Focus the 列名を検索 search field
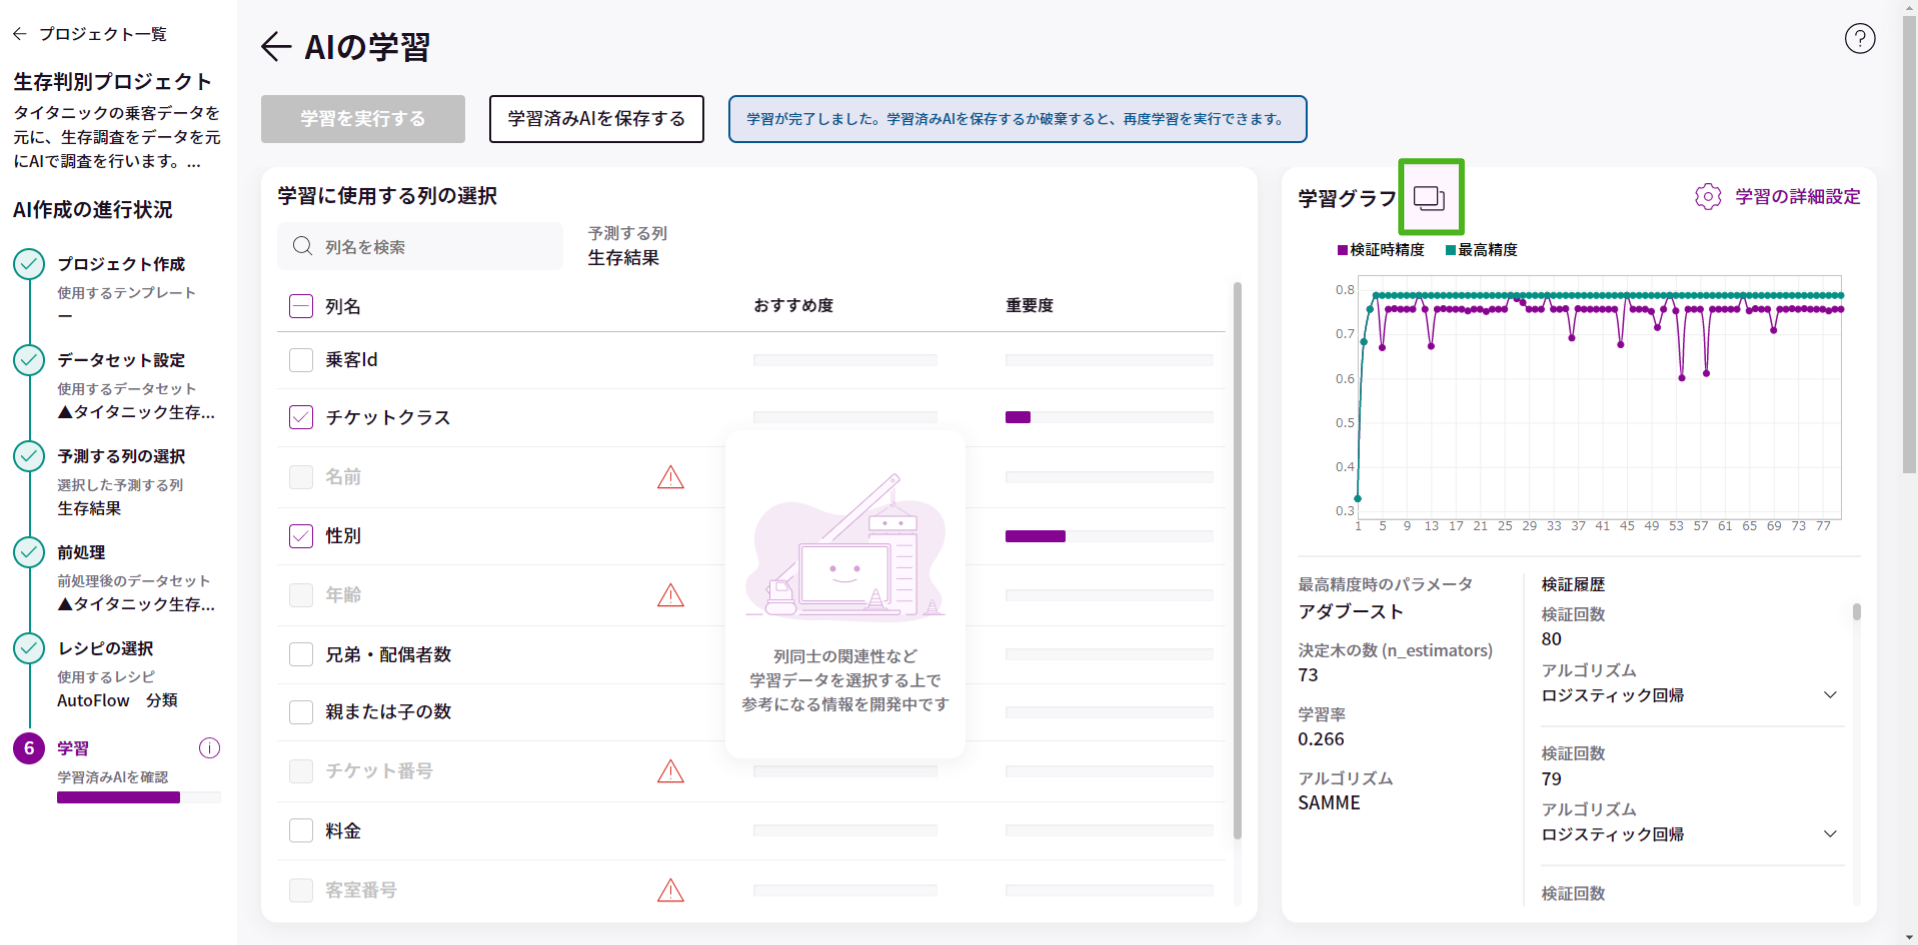This screenshot has height=945, width=1918. [420, 246]
